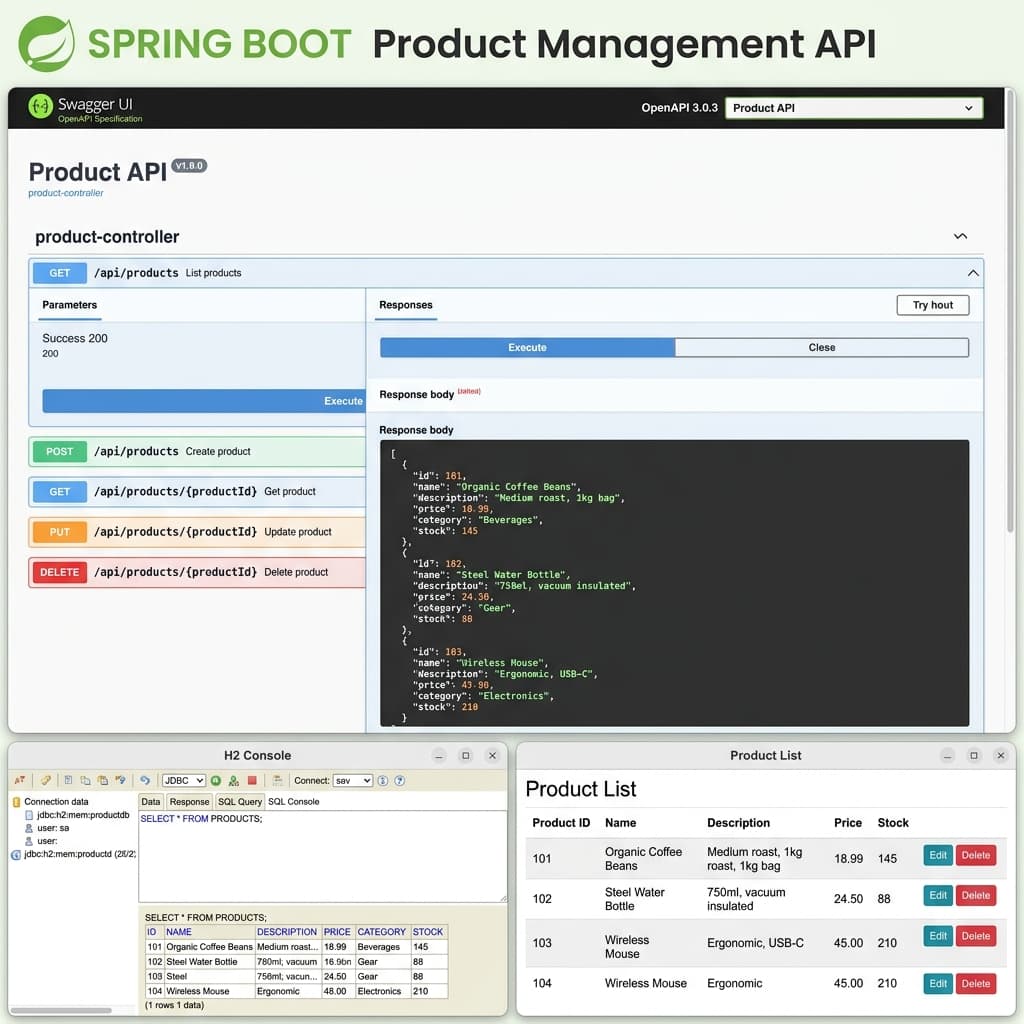The width and height of the screenshot is (1024, 1024).
Task: Click the paste clipboard icon in H2 toolbar
Action: (x=103, y=780)
